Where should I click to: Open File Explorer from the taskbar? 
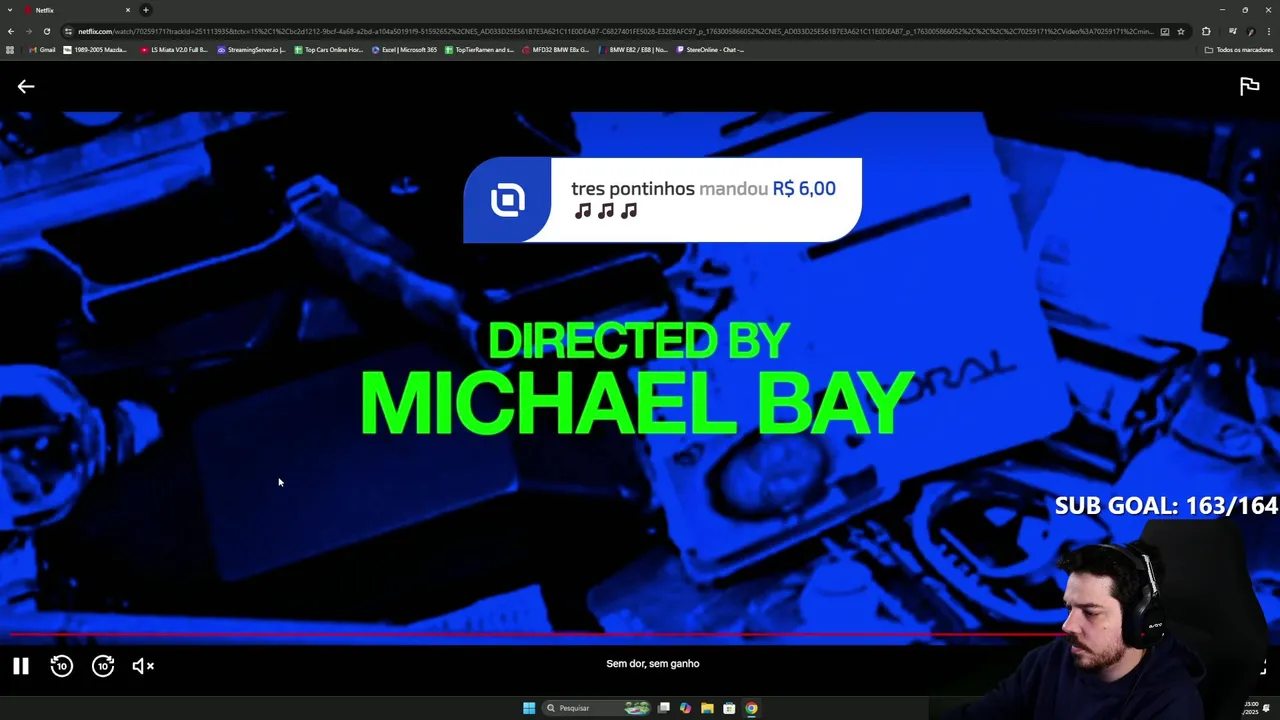click(x=707, y=708)
